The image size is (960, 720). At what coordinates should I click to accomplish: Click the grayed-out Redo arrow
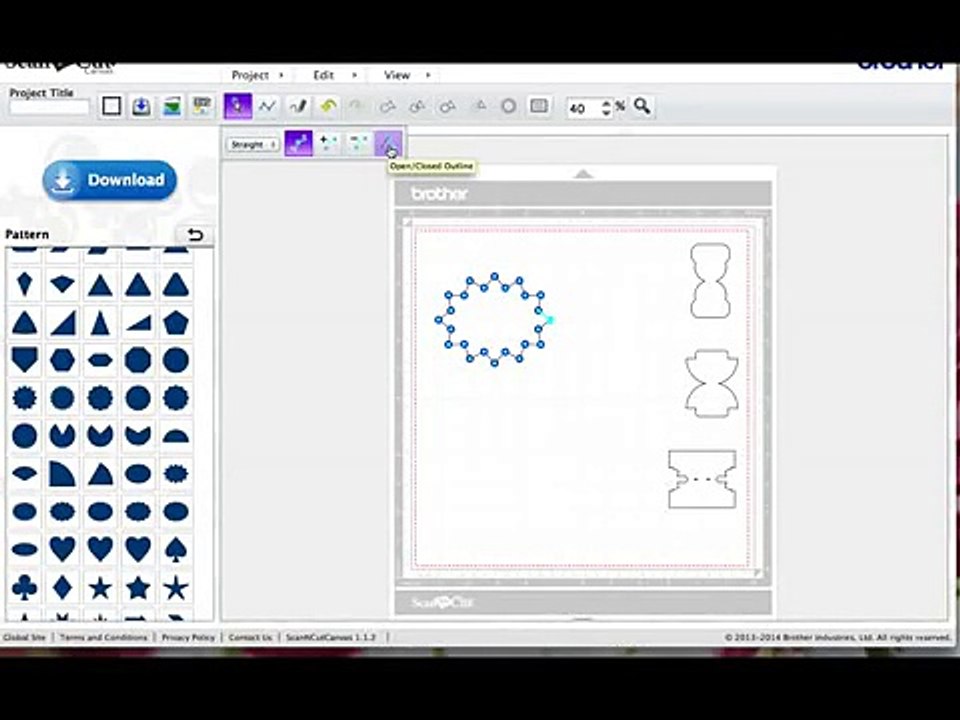click(x=356, y=107)
